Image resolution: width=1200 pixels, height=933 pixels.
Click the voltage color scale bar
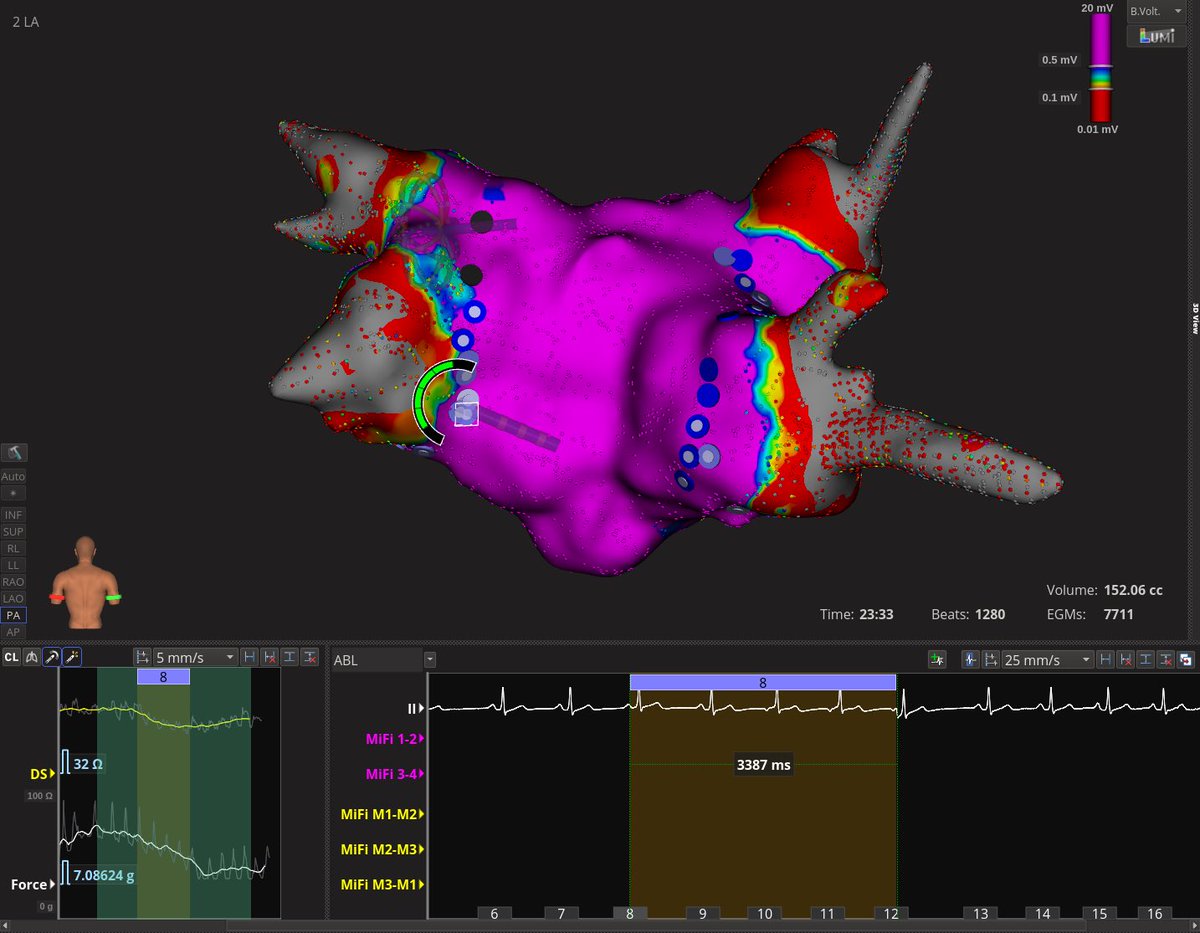[1099, 68]
